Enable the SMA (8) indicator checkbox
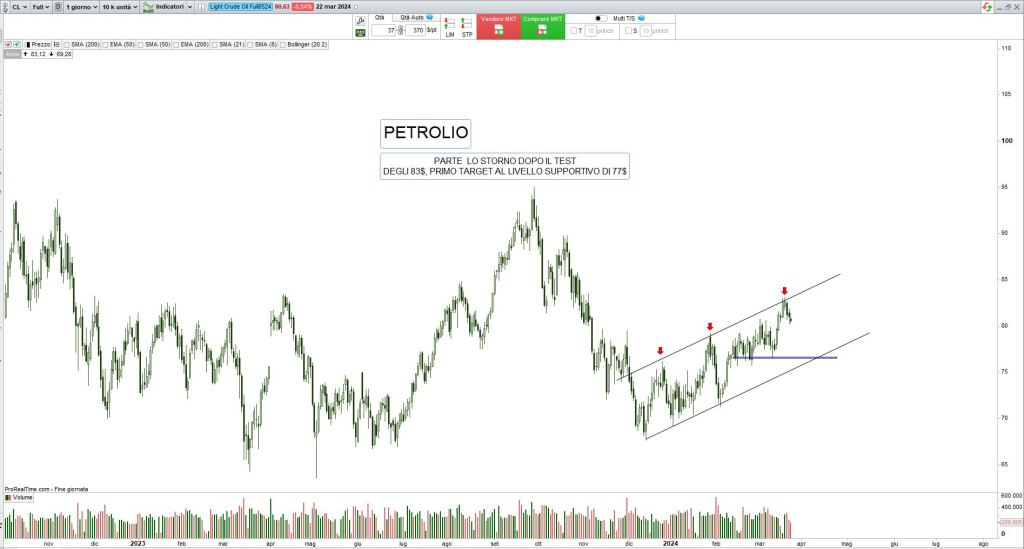The width and height of the screenshot is (1024, 549). [249, 44]
